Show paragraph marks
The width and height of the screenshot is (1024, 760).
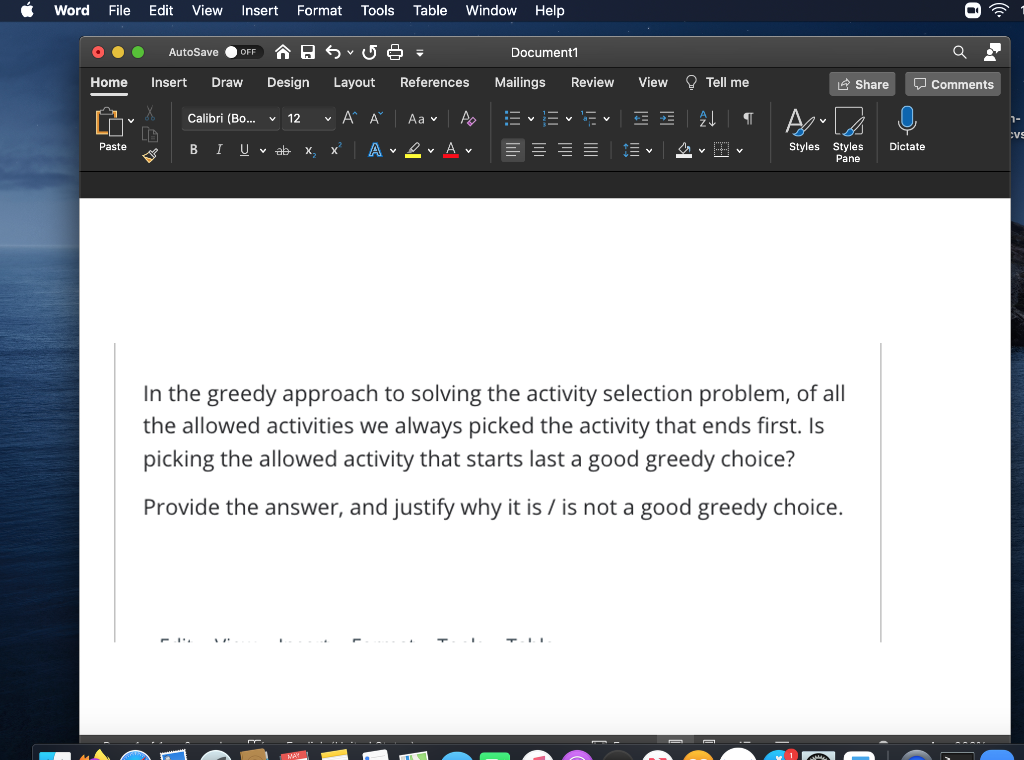[x=748, y=118]
